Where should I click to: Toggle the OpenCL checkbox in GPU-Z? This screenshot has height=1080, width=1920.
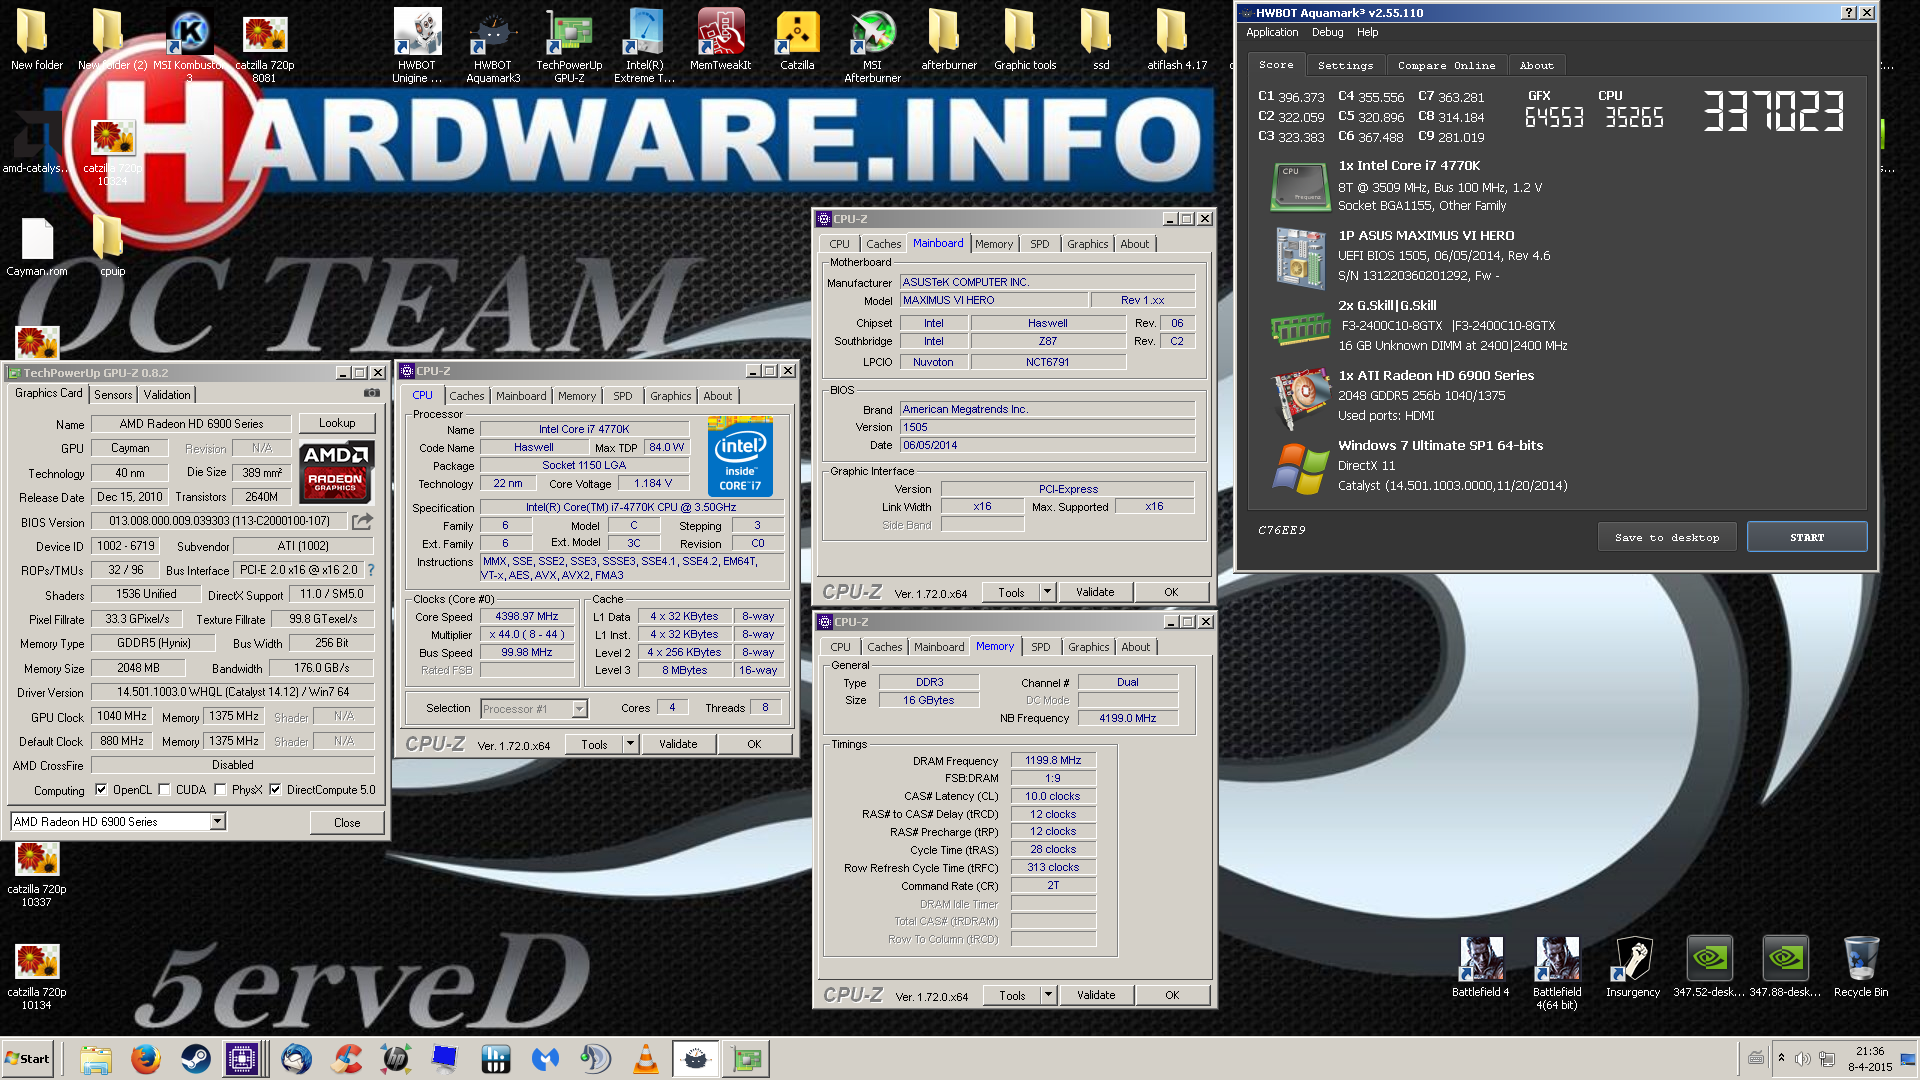(x=101, y=790)
